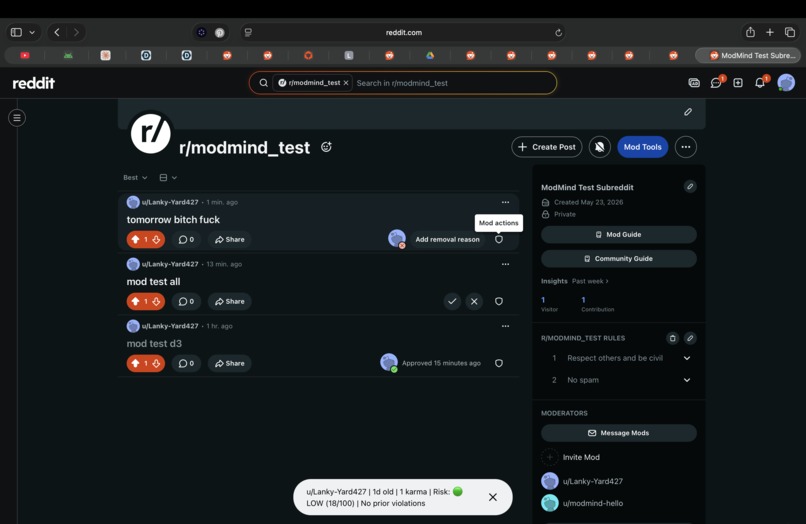
Task: Remove the r/modmind_test search scope chip
Action: 346,83
